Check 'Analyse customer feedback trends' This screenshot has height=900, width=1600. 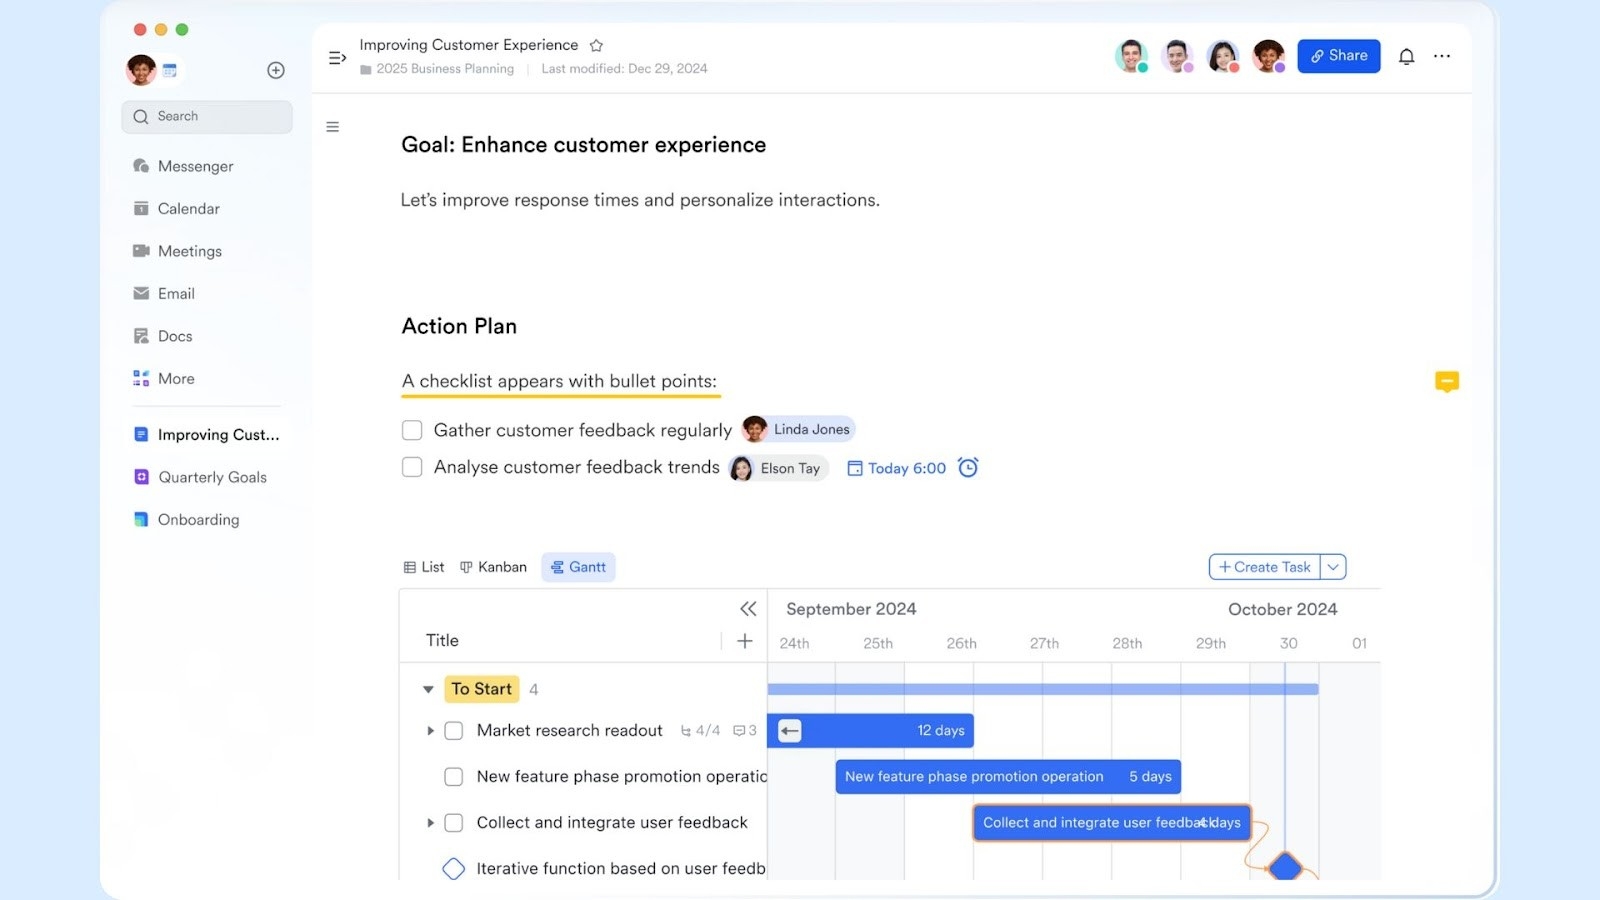click(412, 467)
